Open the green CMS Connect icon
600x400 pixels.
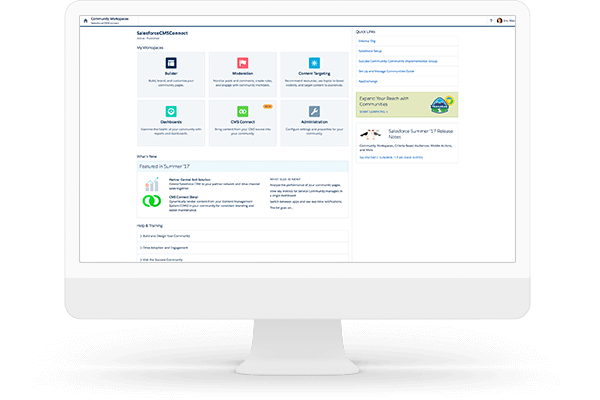point(243,111)
